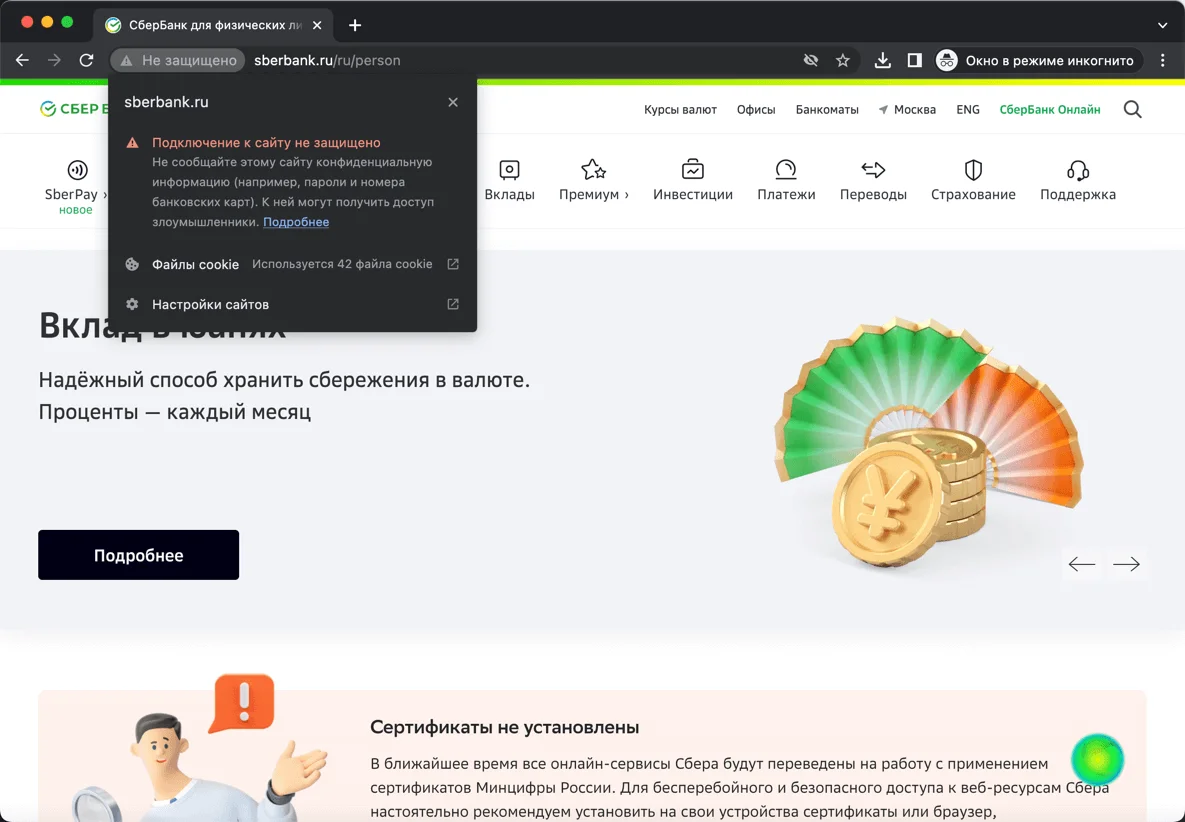Screen dimensions: 1185x822
Task: Open the Поддержка headset icon
Action: pyautogui.click(x=1078, y=170)
